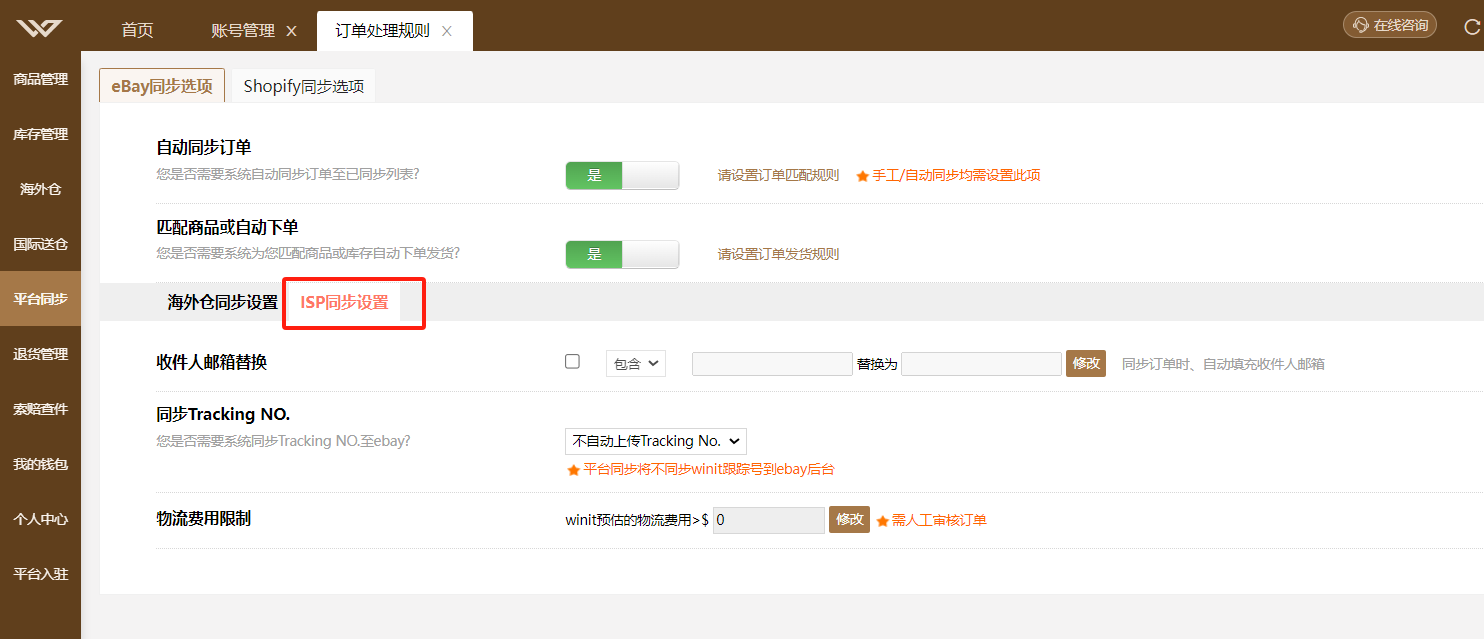Close the 账号管理 tab
This screenshot has height=639, width=1484.
click(291, 31)
